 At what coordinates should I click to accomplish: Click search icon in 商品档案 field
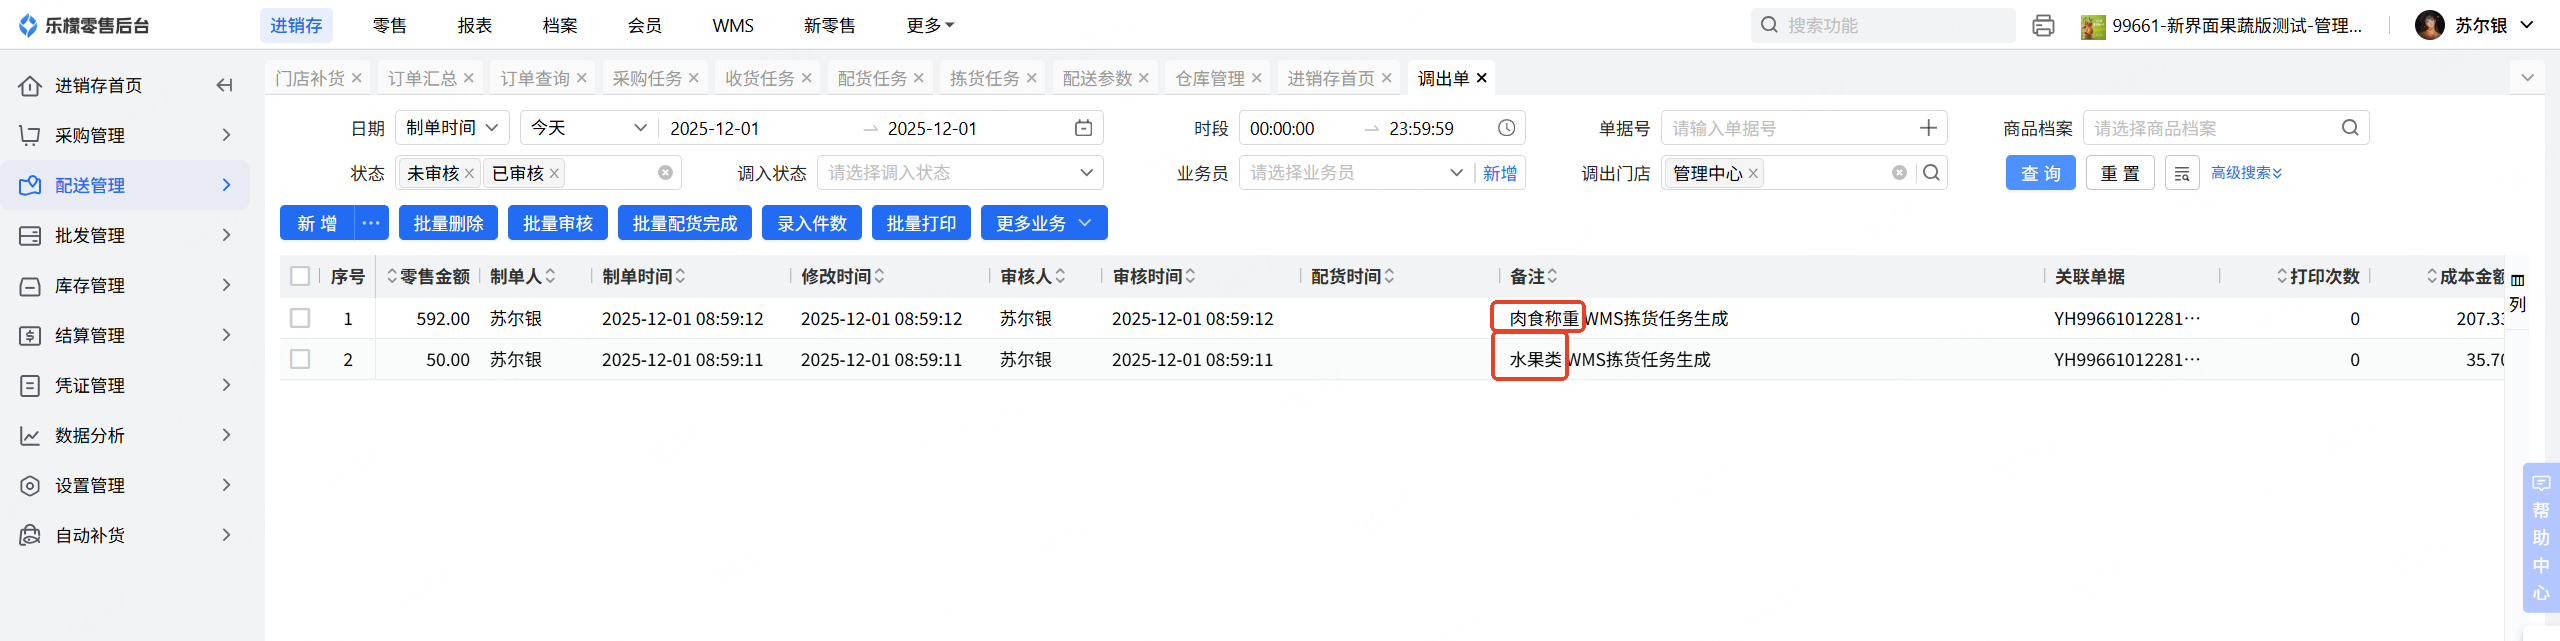tap(2350, 128)
